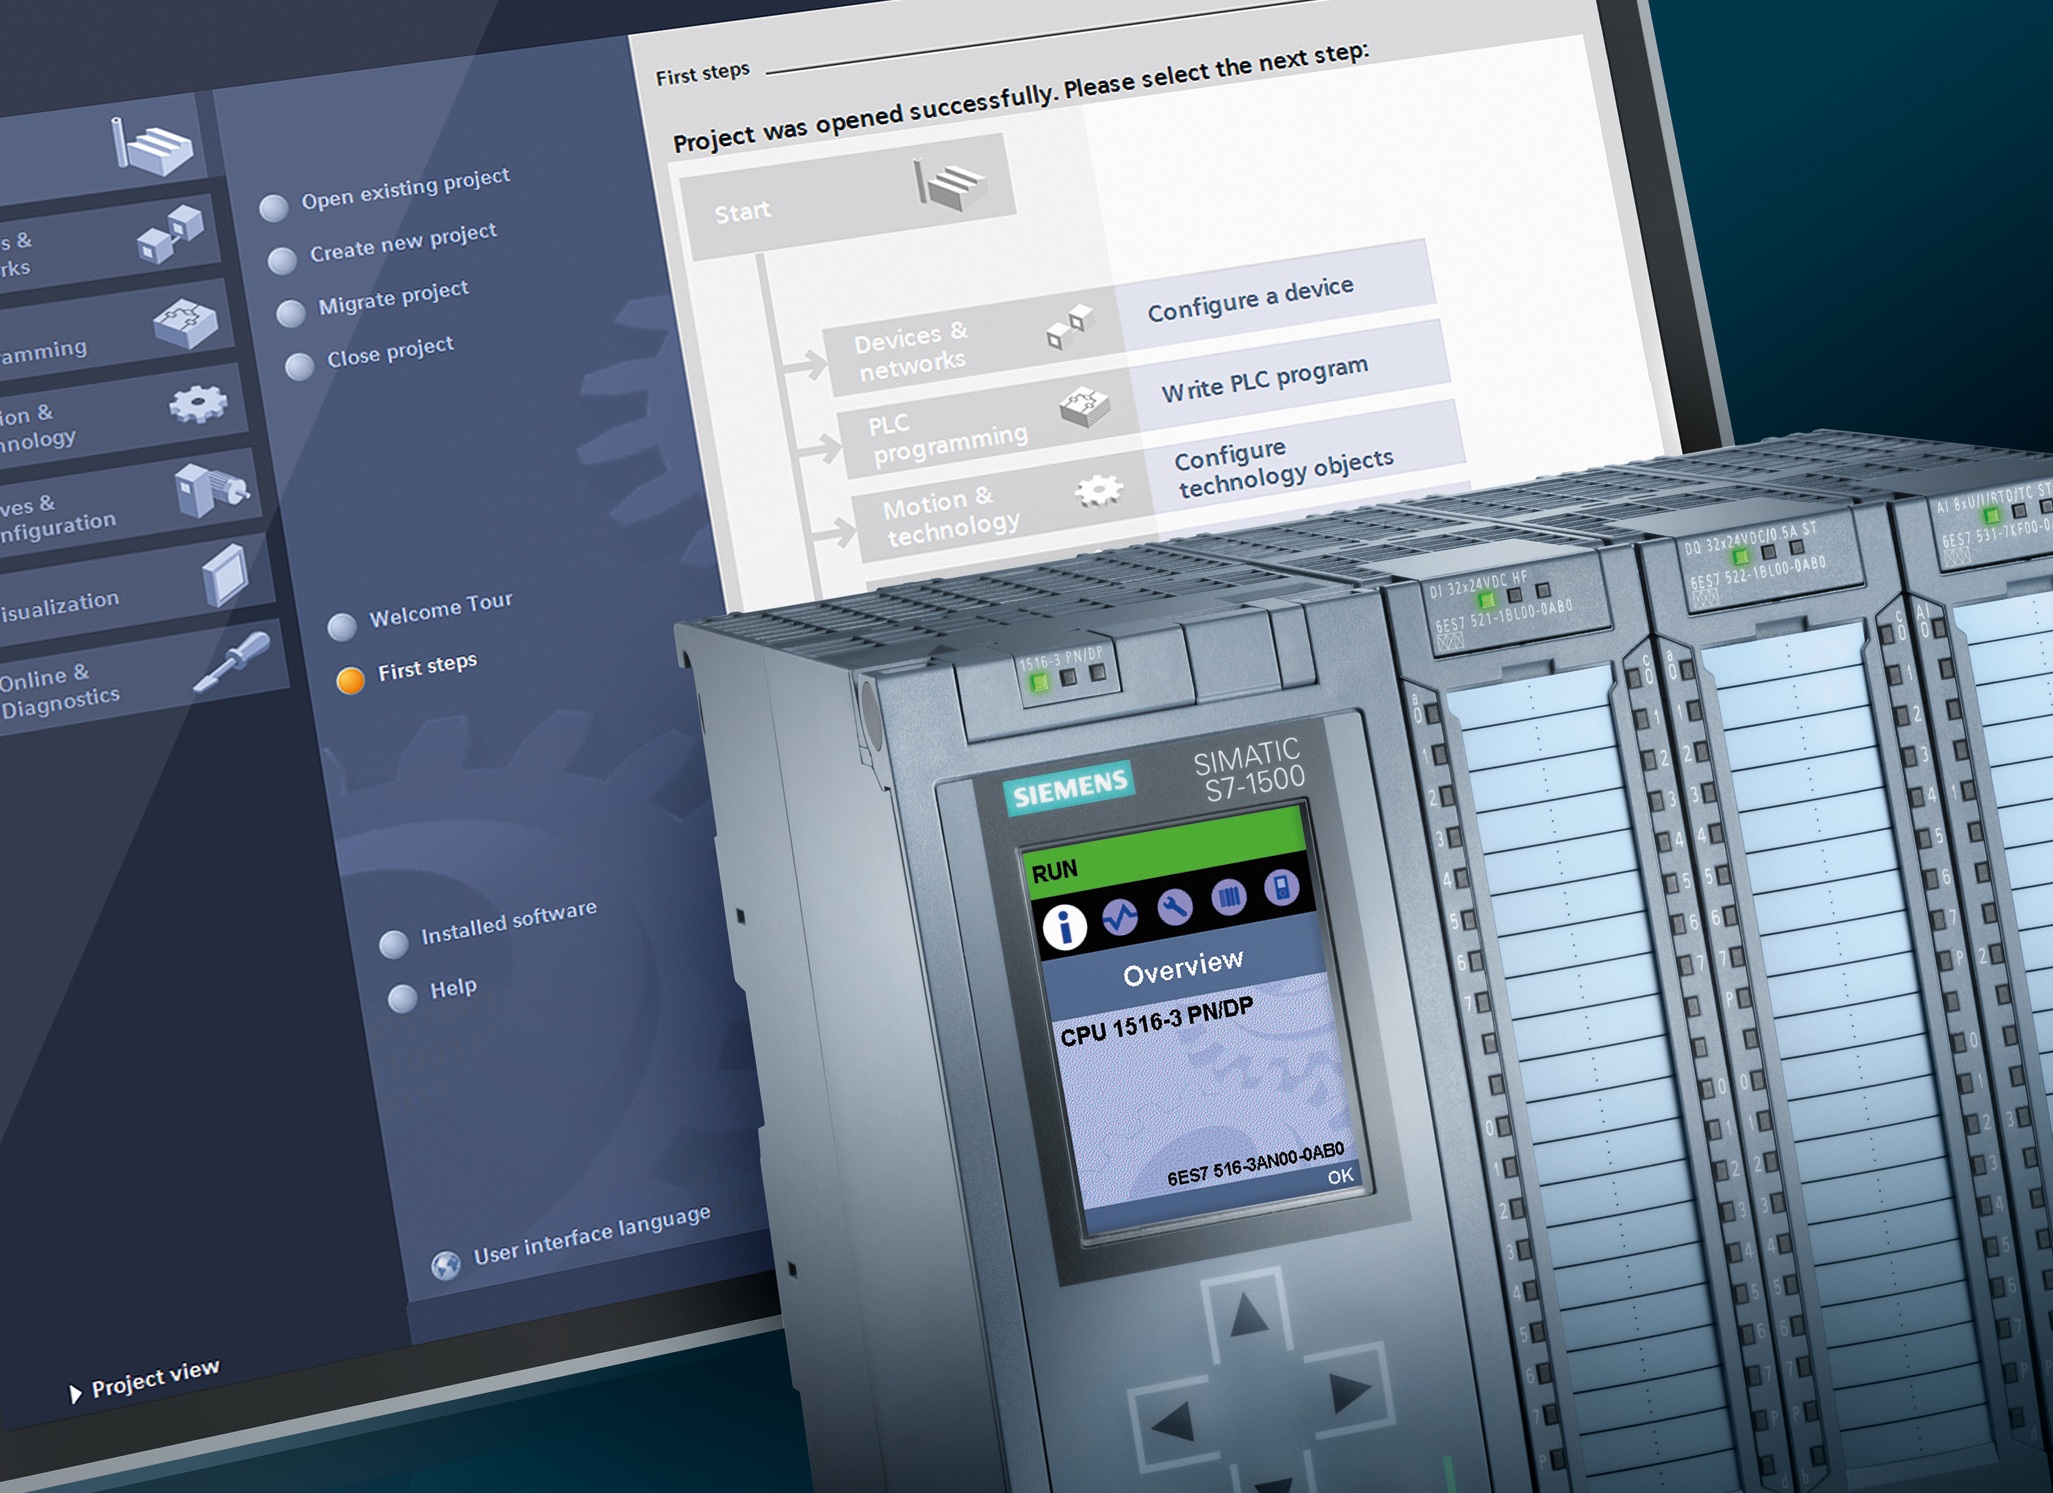Open Motion & technology gear icon in sidebar
The width and height of the screenshot is (2053, 1493).
tap(198, 404)
